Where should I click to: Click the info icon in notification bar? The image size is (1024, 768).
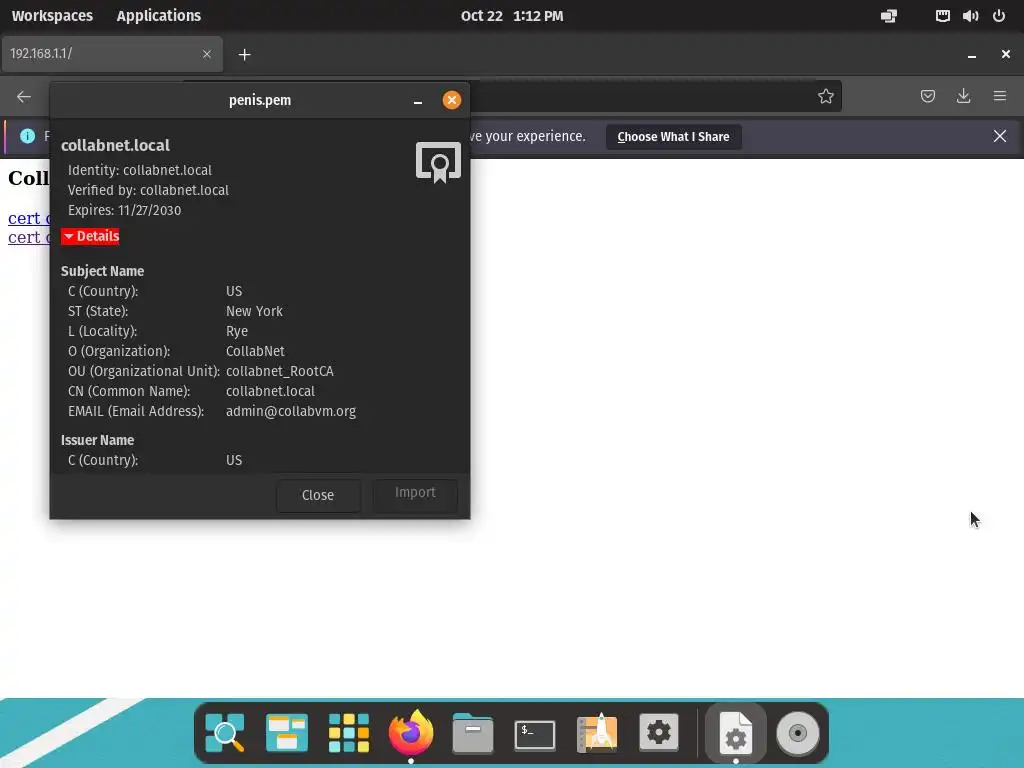click(x=27, y=136)
